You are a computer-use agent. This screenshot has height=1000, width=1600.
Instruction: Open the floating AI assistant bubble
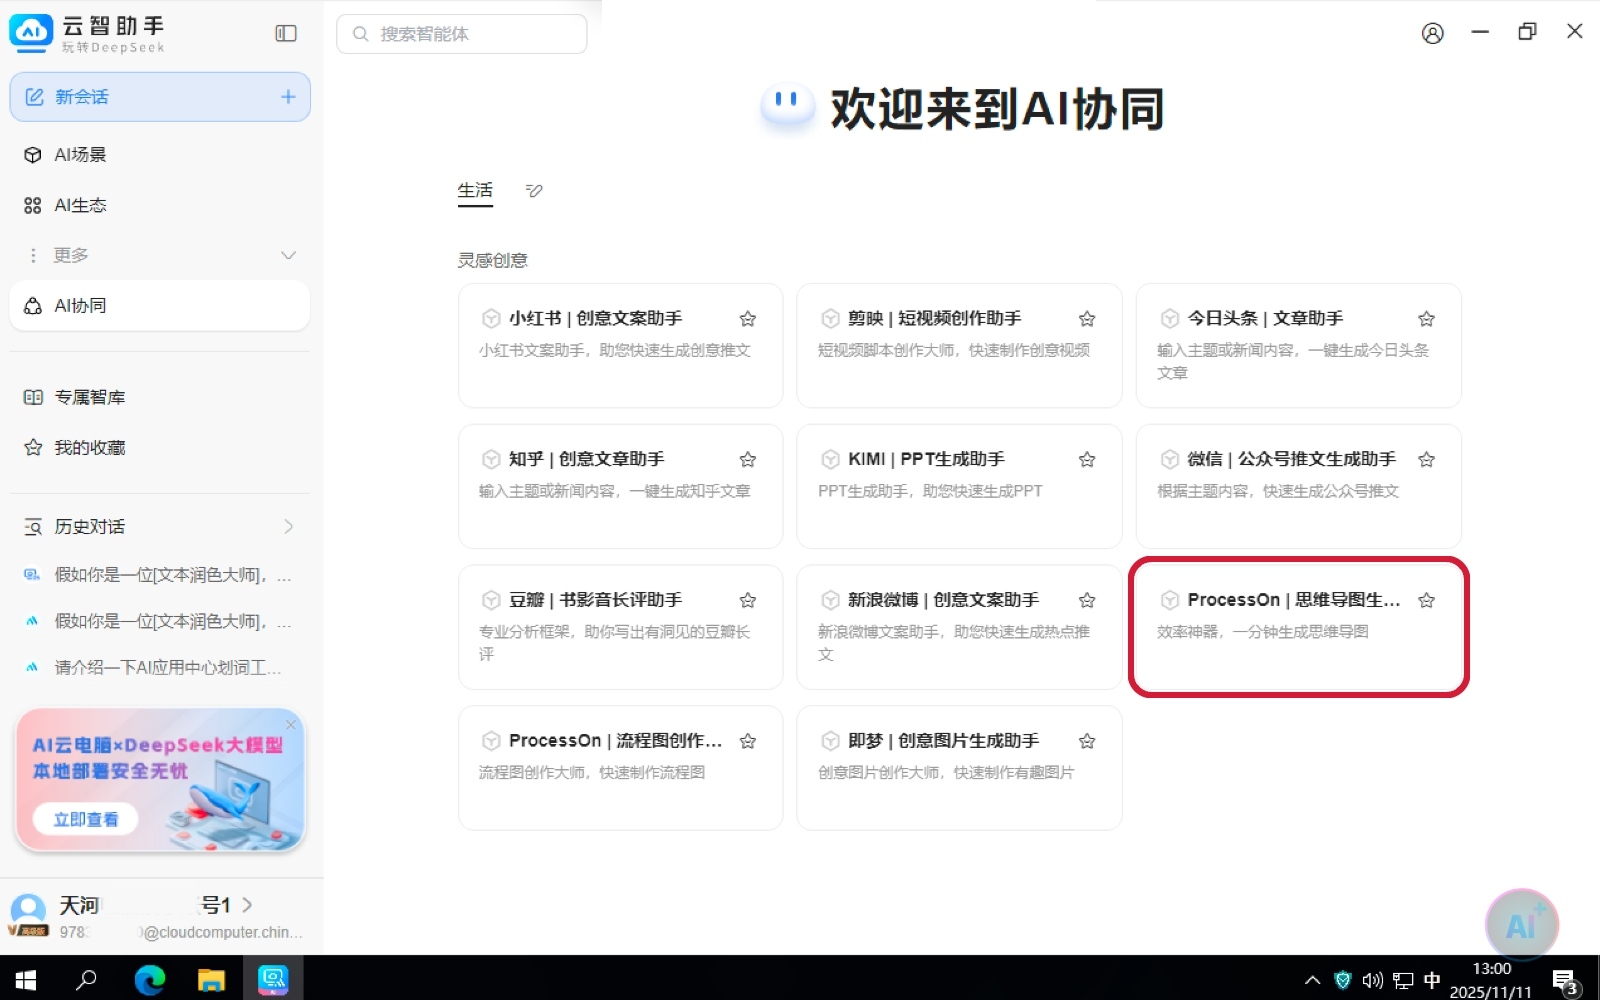tap(1521, 925)
